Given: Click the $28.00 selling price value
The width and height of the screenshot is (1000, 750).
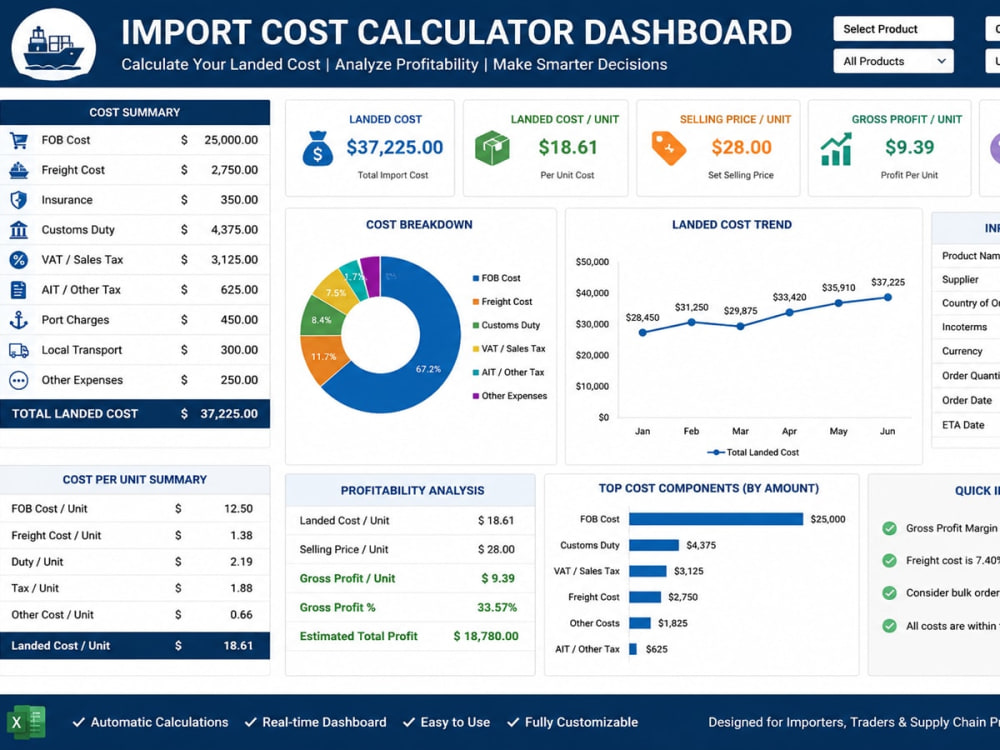Looking at the screenshot, I should click(742, 147).
